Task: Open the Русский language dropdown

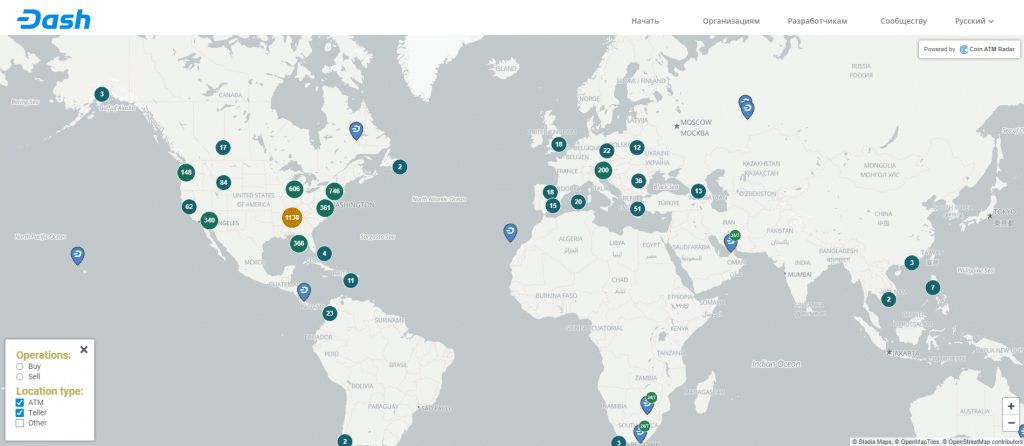Action: click(x=974, y=21)
